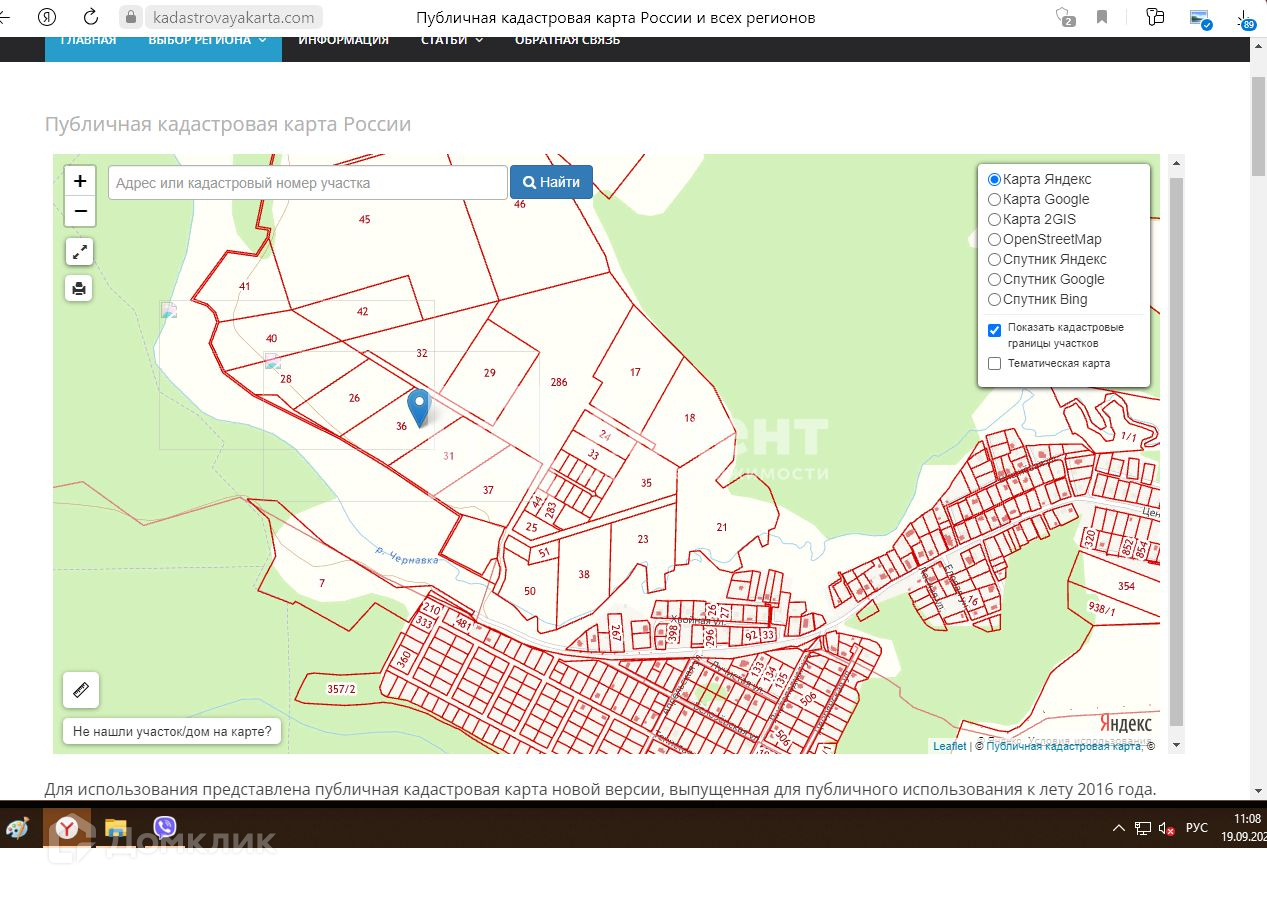Enable the Тематическая карта checkbox

click(994, 364)
